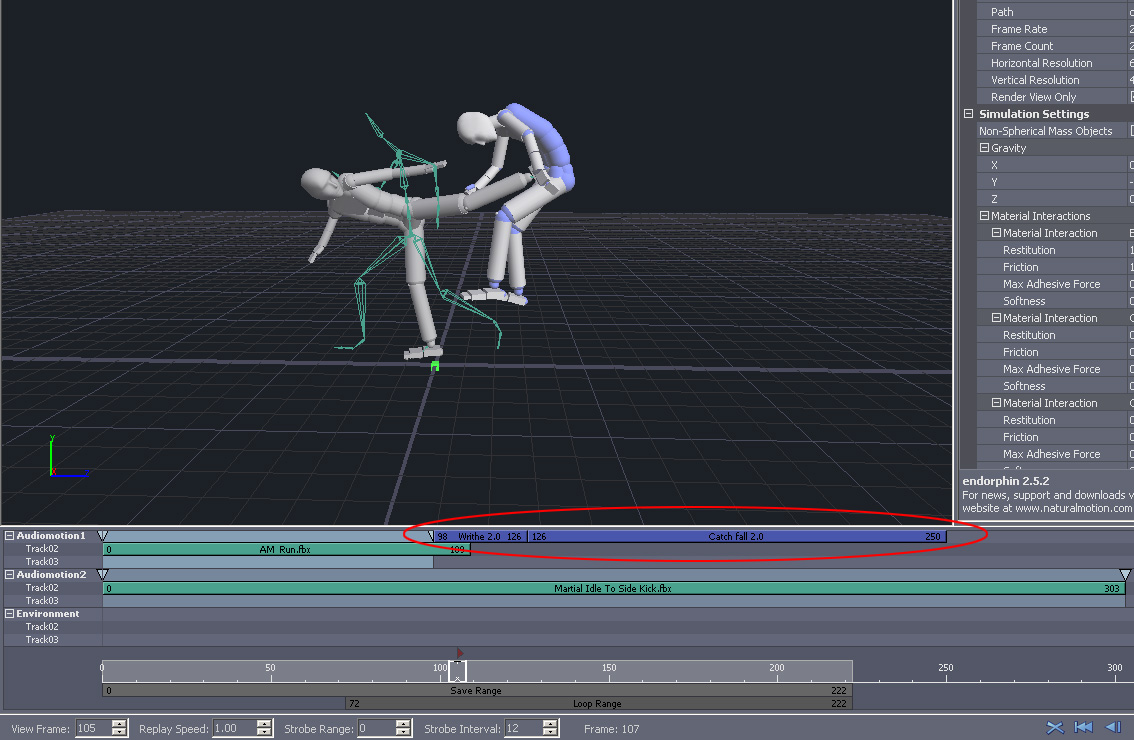
Task: Select Track02 under Audiomotion2
Action: (42, 588)
